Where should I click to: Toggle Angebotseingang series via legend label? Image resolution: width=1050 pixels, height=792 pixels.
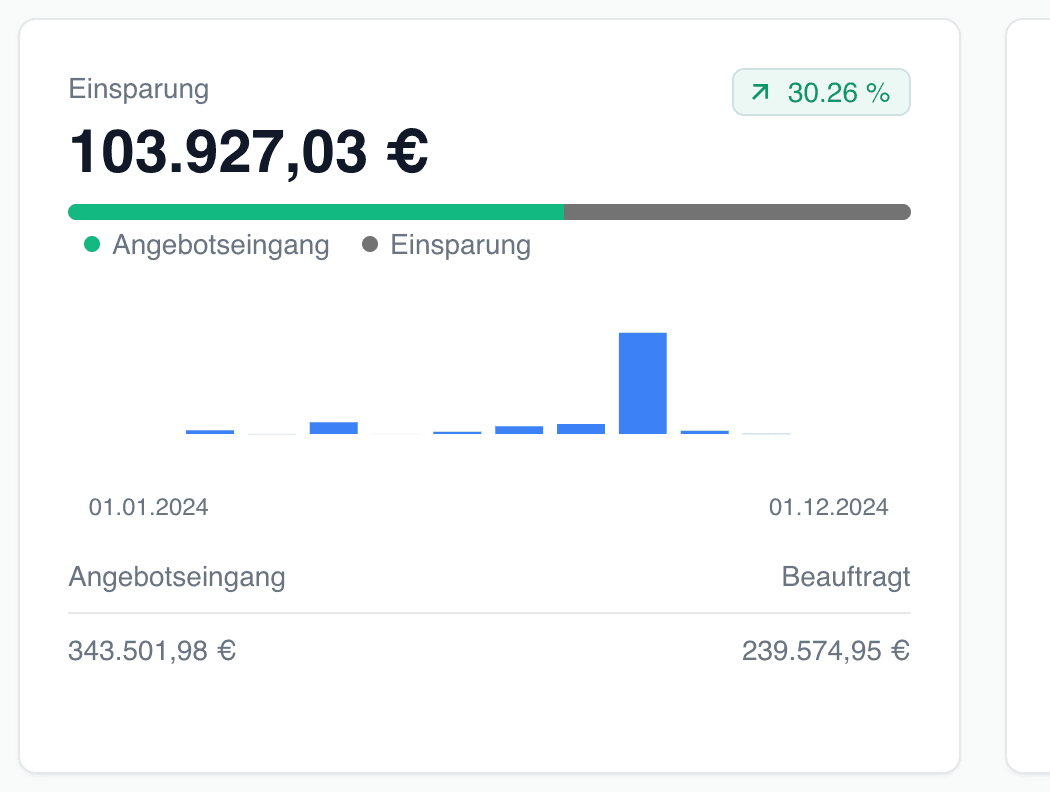220,245
